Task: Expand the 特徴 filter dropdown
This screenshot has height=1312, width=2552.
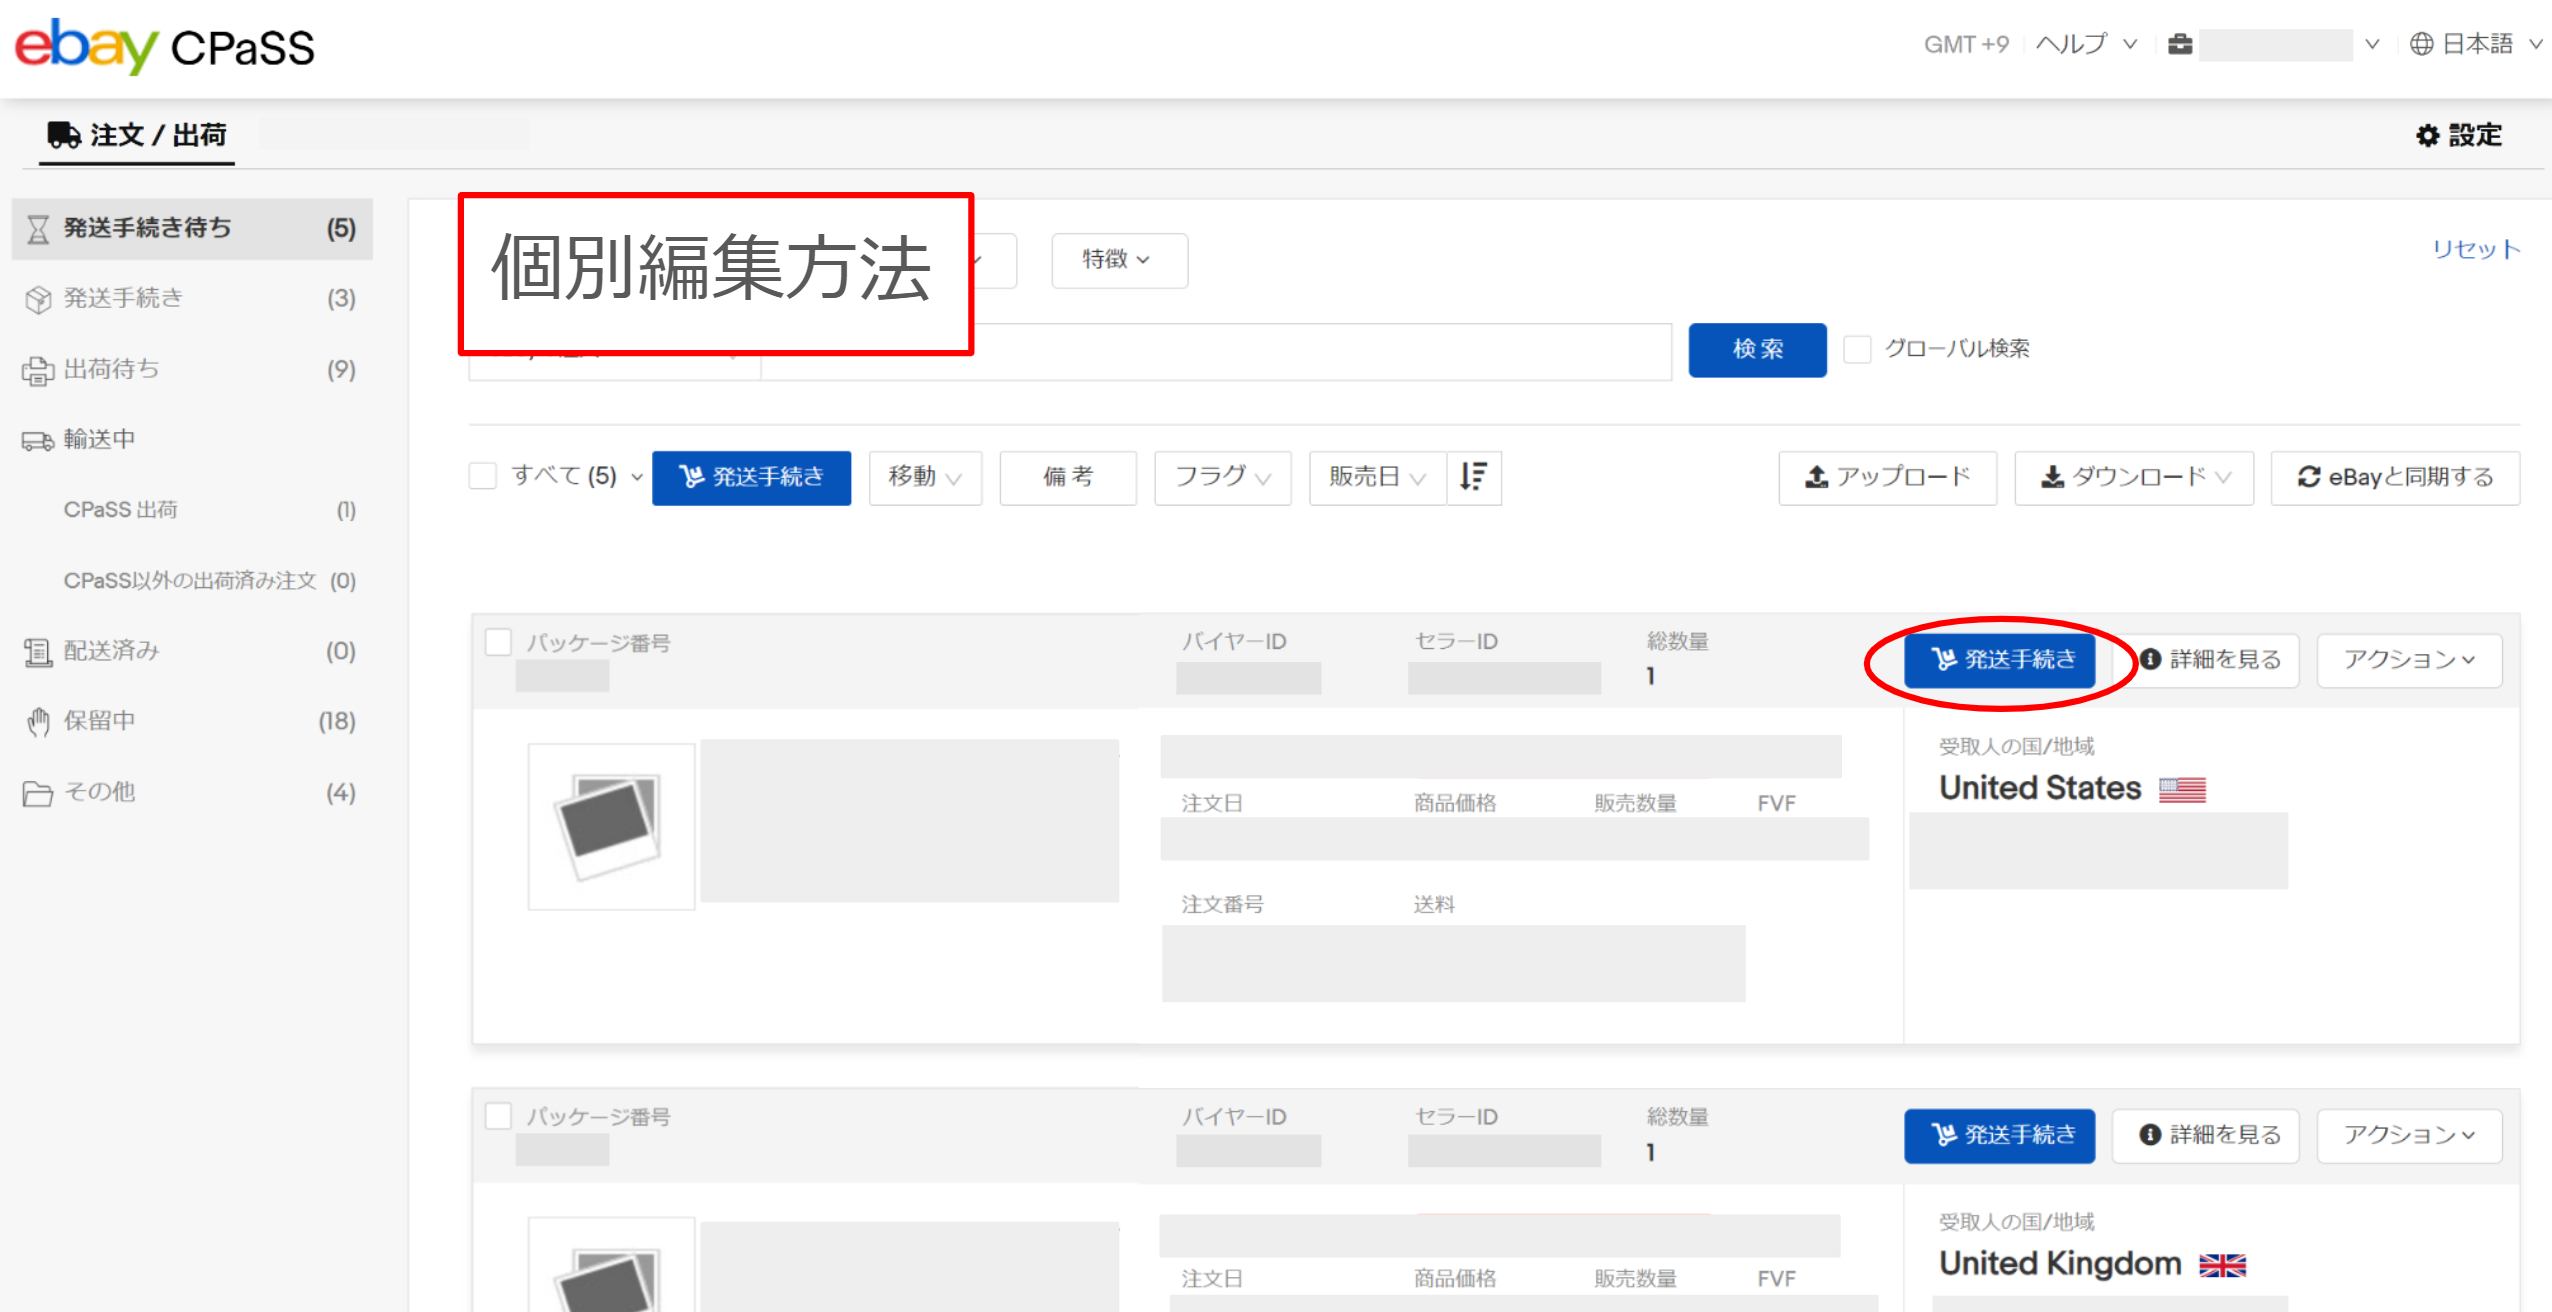Action: [1118, 260]
